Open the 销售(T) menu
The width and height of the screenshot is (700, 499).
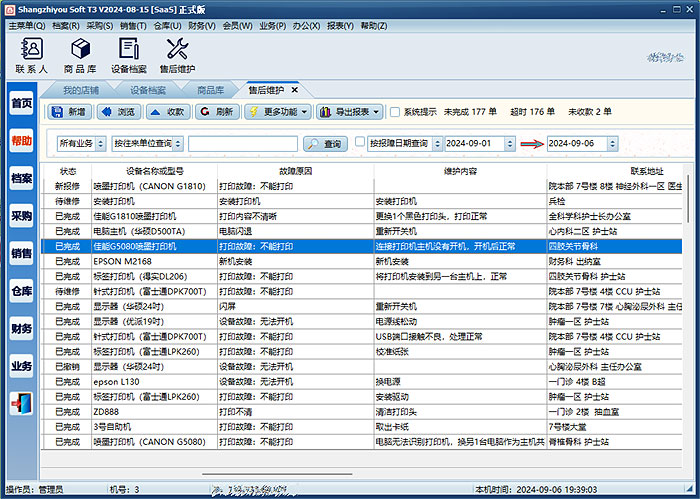pos(133,26)
